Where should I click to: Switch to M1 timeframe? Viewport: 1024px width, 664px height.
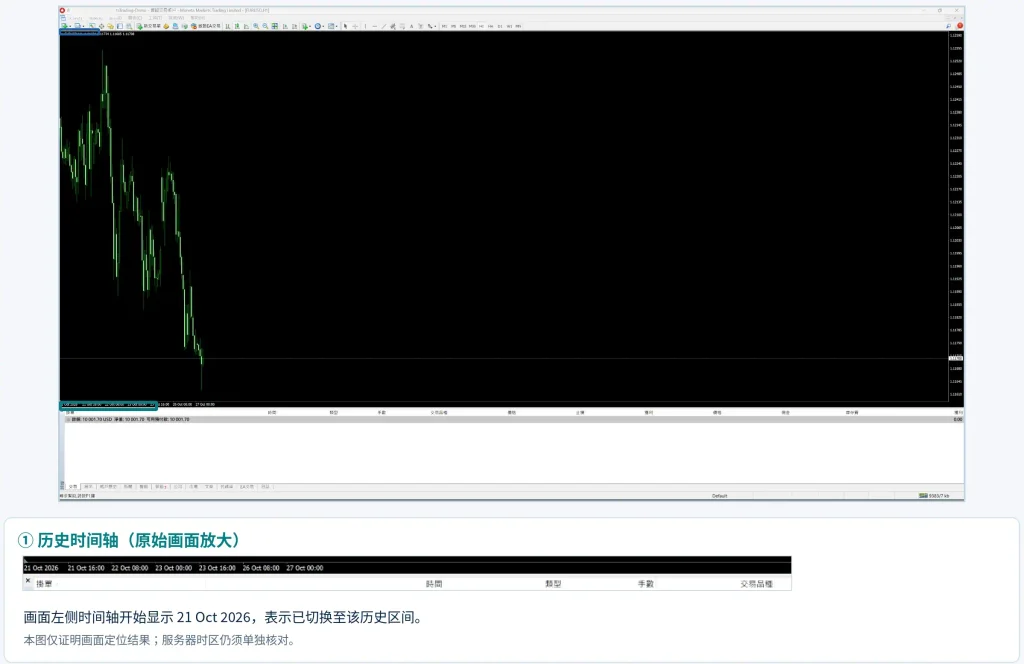click(445, 26)
